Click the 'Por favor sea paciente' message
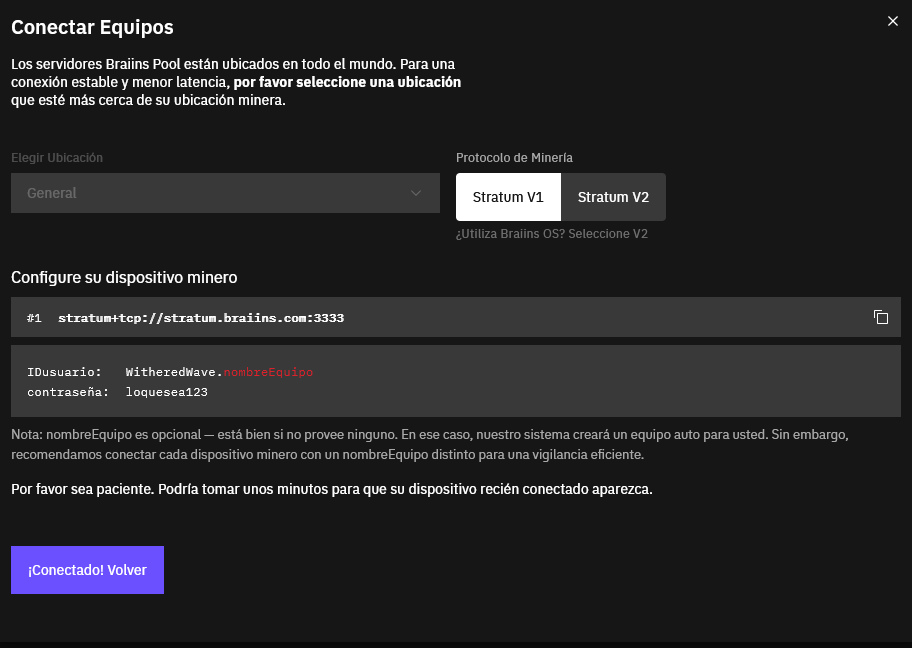 tap(331, 490)
